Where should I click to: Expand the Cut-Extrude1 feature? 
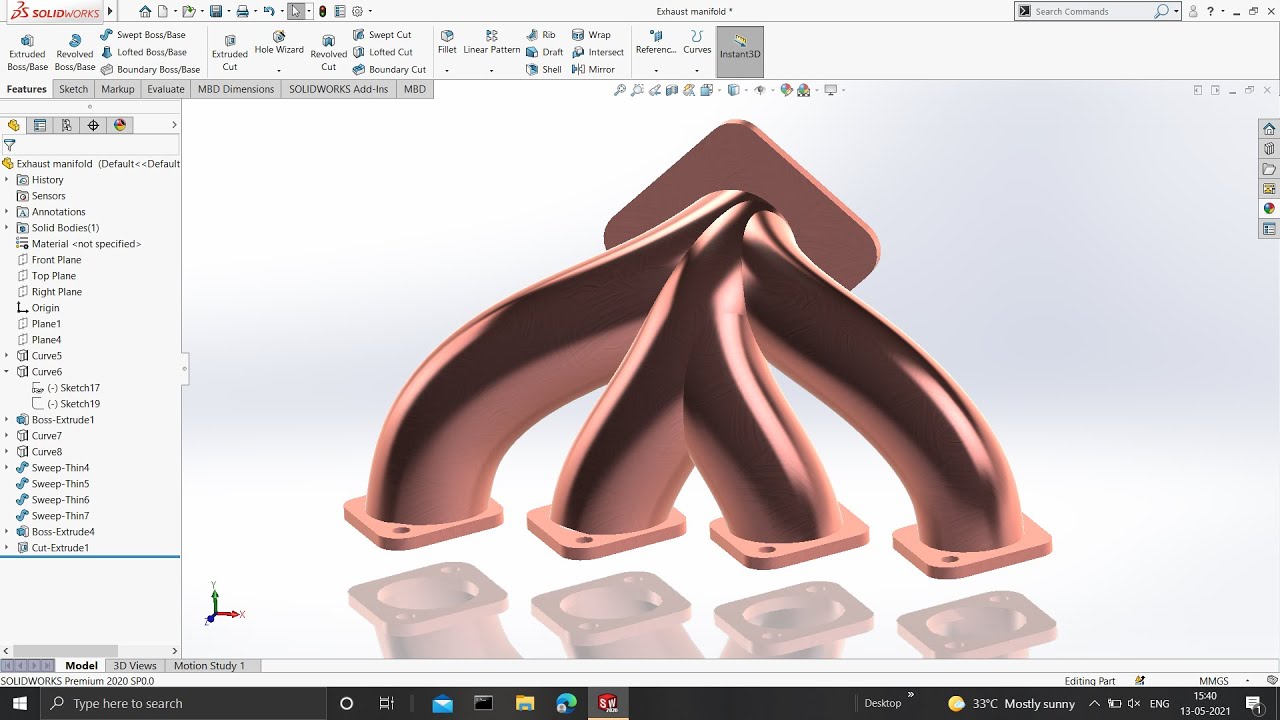pos(7,548)
